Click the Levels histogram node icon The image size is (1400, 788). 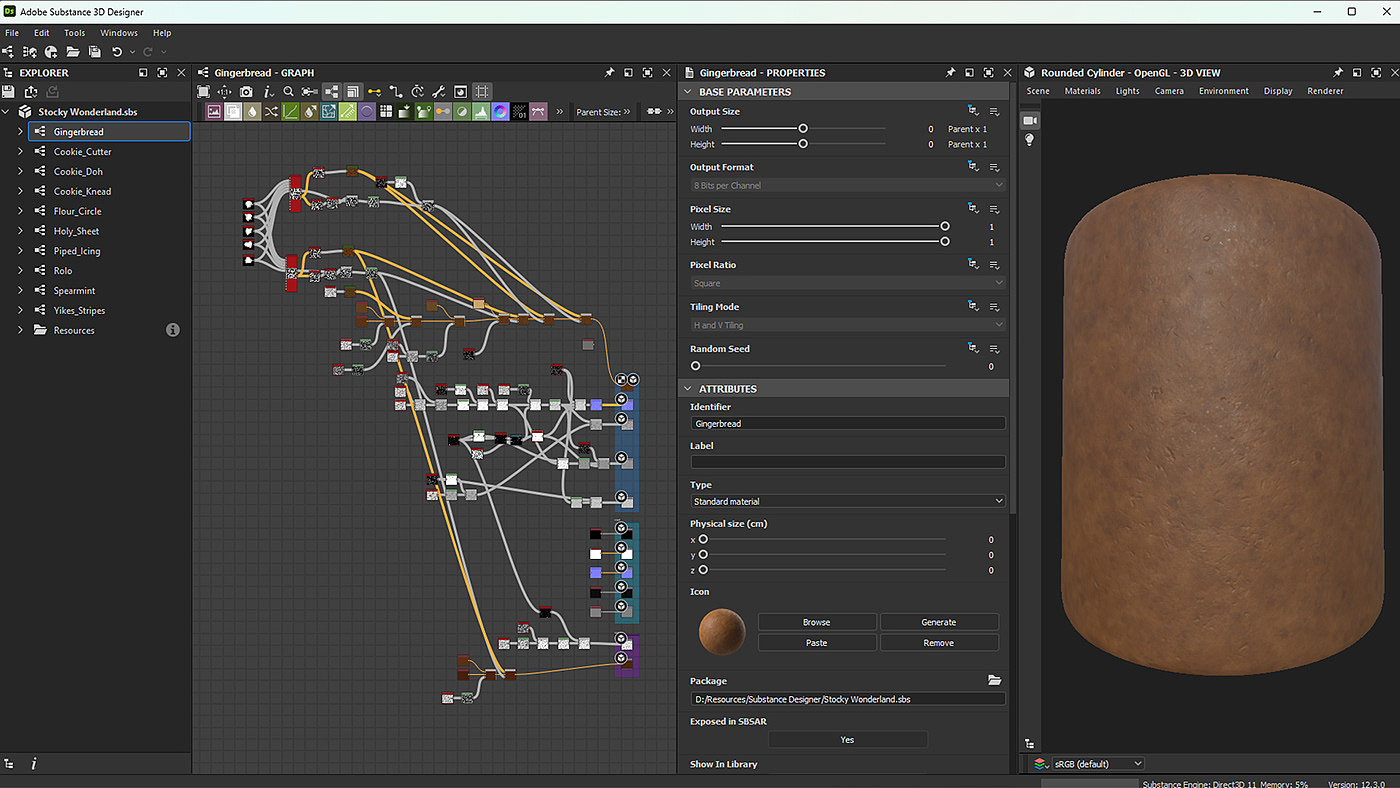(x=481, y=112)
